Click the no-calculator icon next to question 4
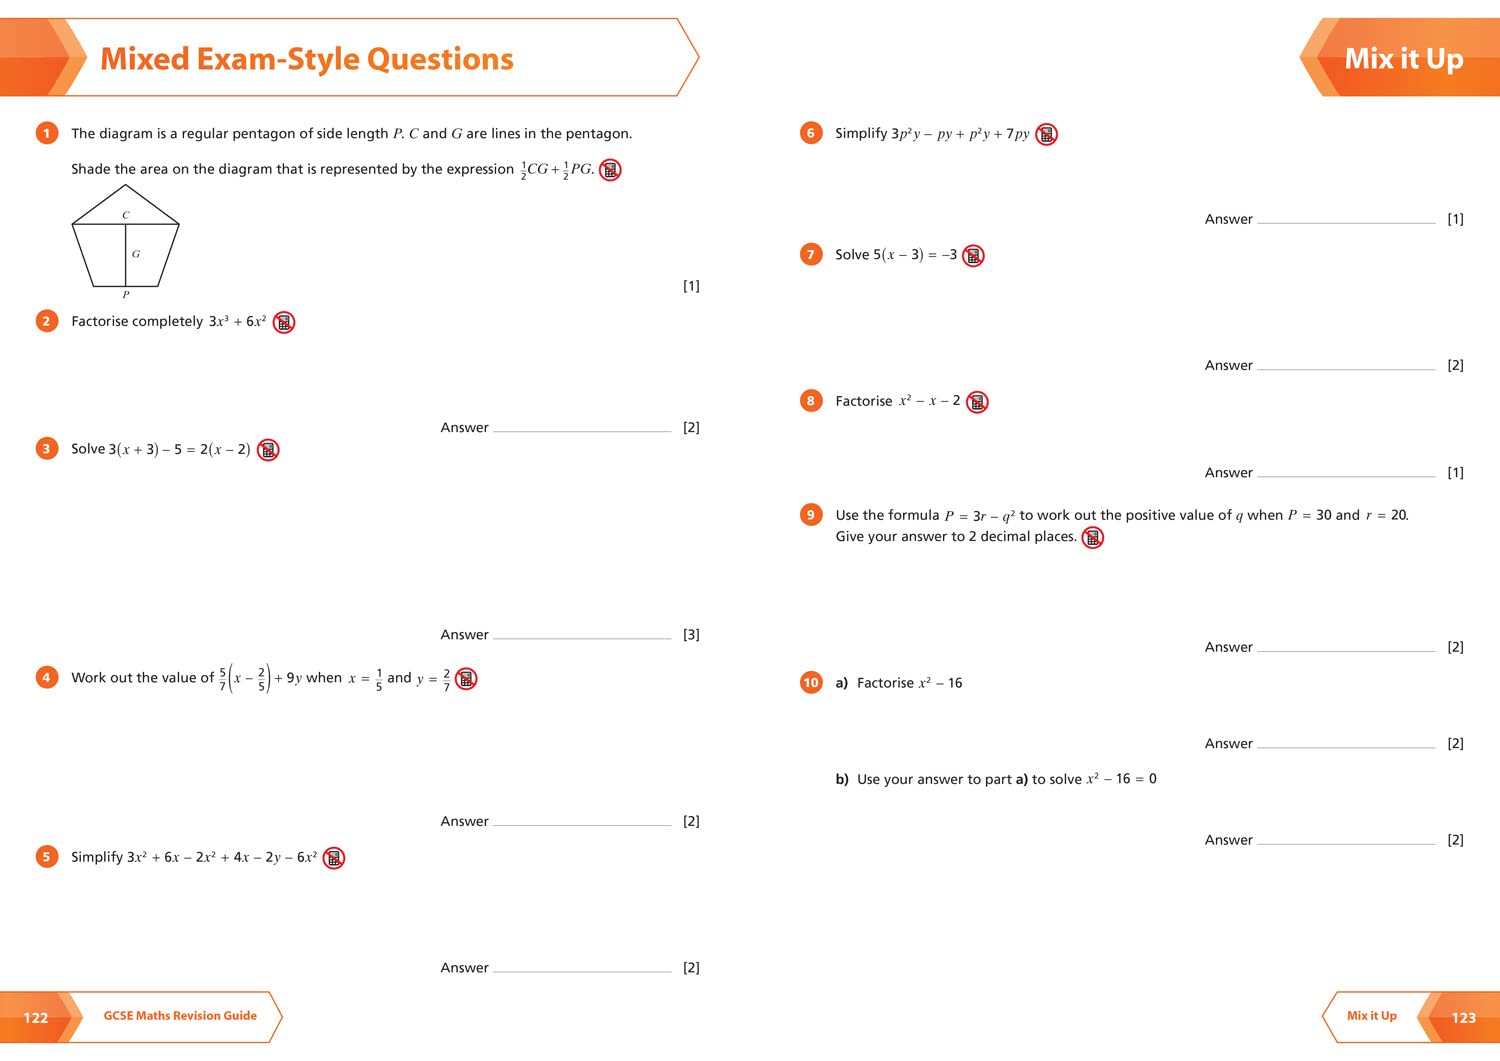Image resolution: width=1500 pixels, height=1061 pixels. (466, 679)
